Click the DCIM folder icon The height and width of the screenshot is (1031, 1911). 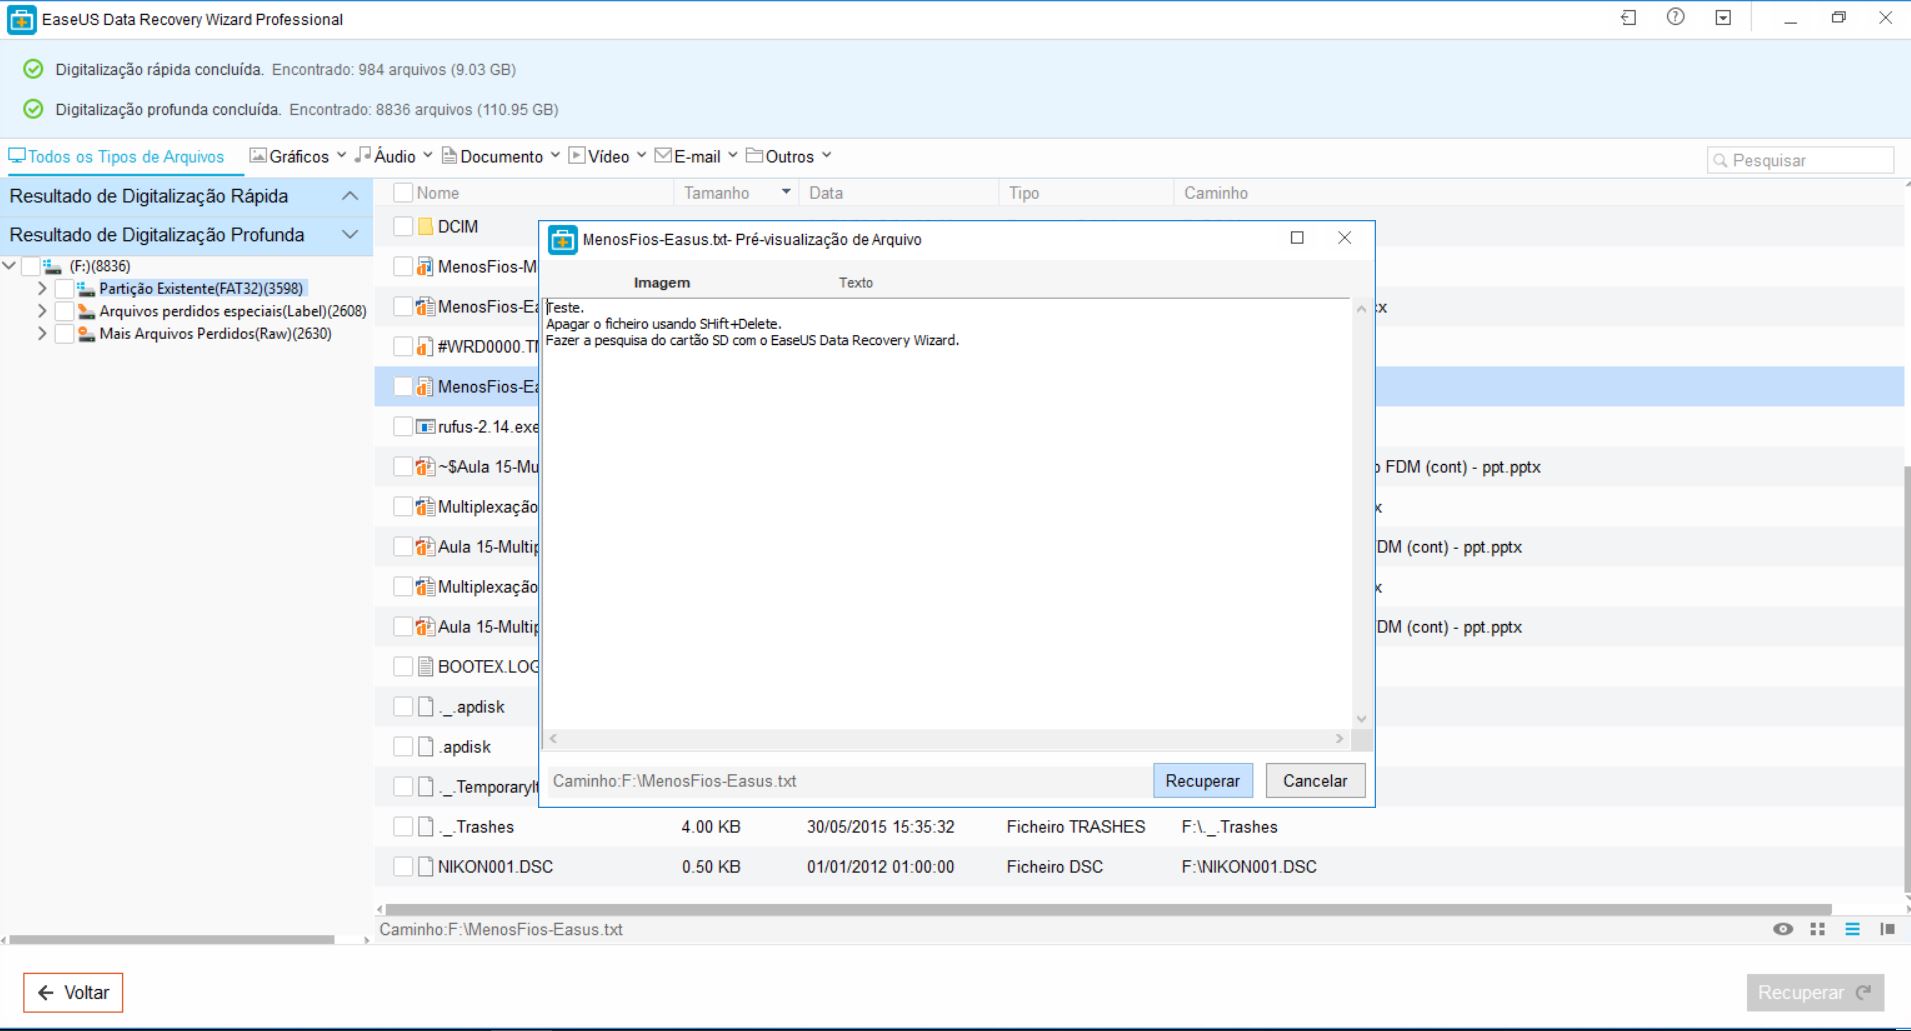click(425, 227)
